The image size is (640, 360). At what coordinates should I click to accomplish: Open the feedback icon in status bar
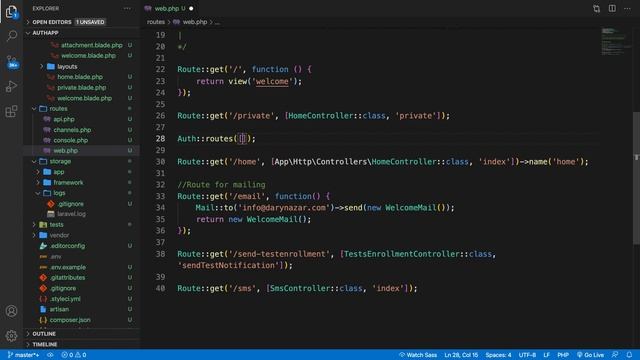pos(615,355)
